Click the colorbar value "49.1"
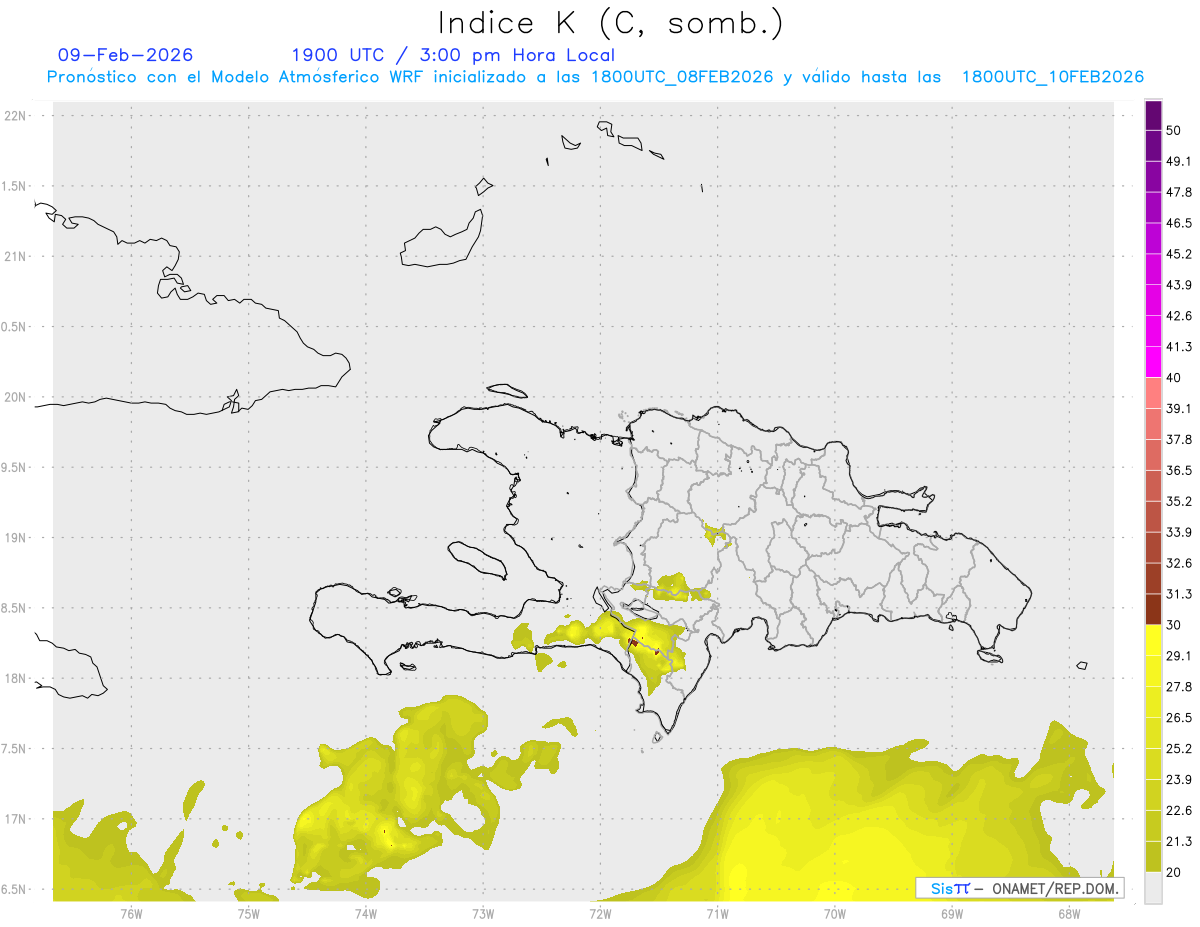Image resolution: width=1200 pixels, height=927 pixels. click(1179, 162)
